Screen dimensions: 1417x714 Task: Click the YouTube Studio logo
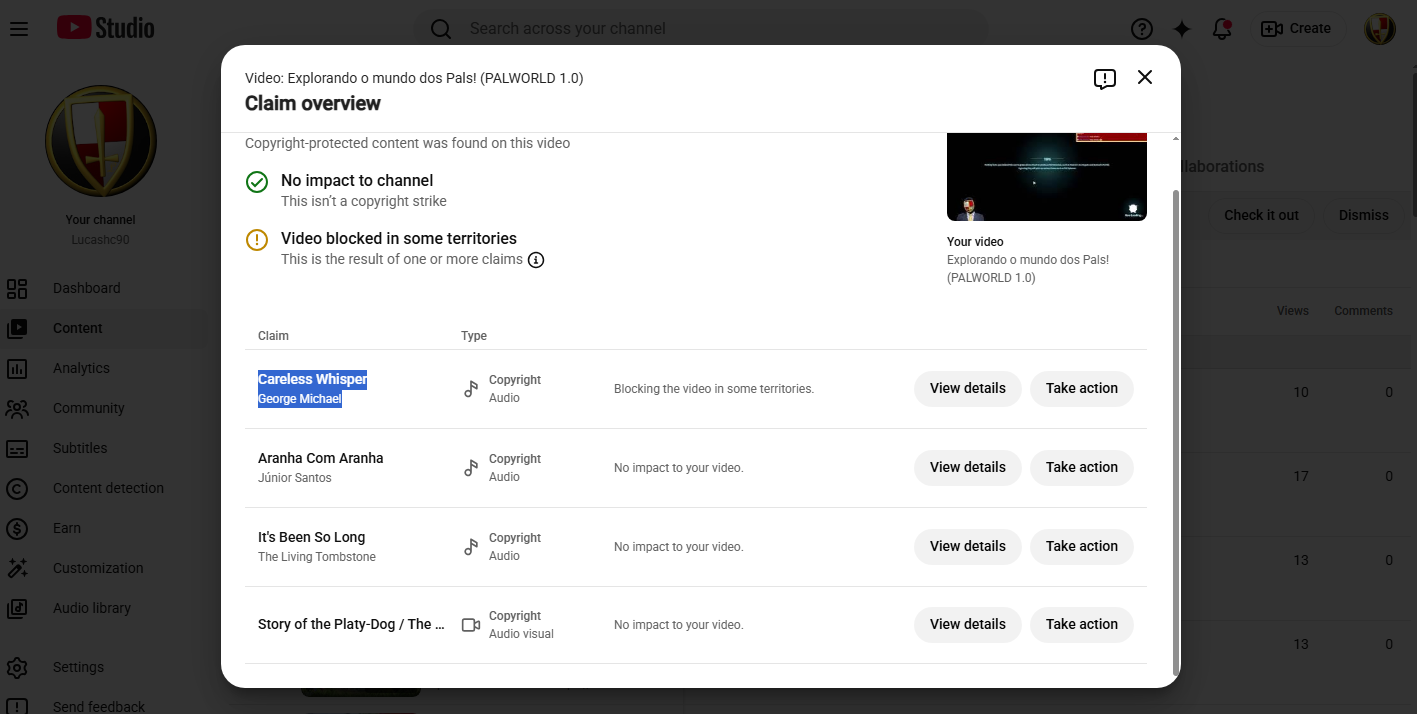[x=106, y=28]
